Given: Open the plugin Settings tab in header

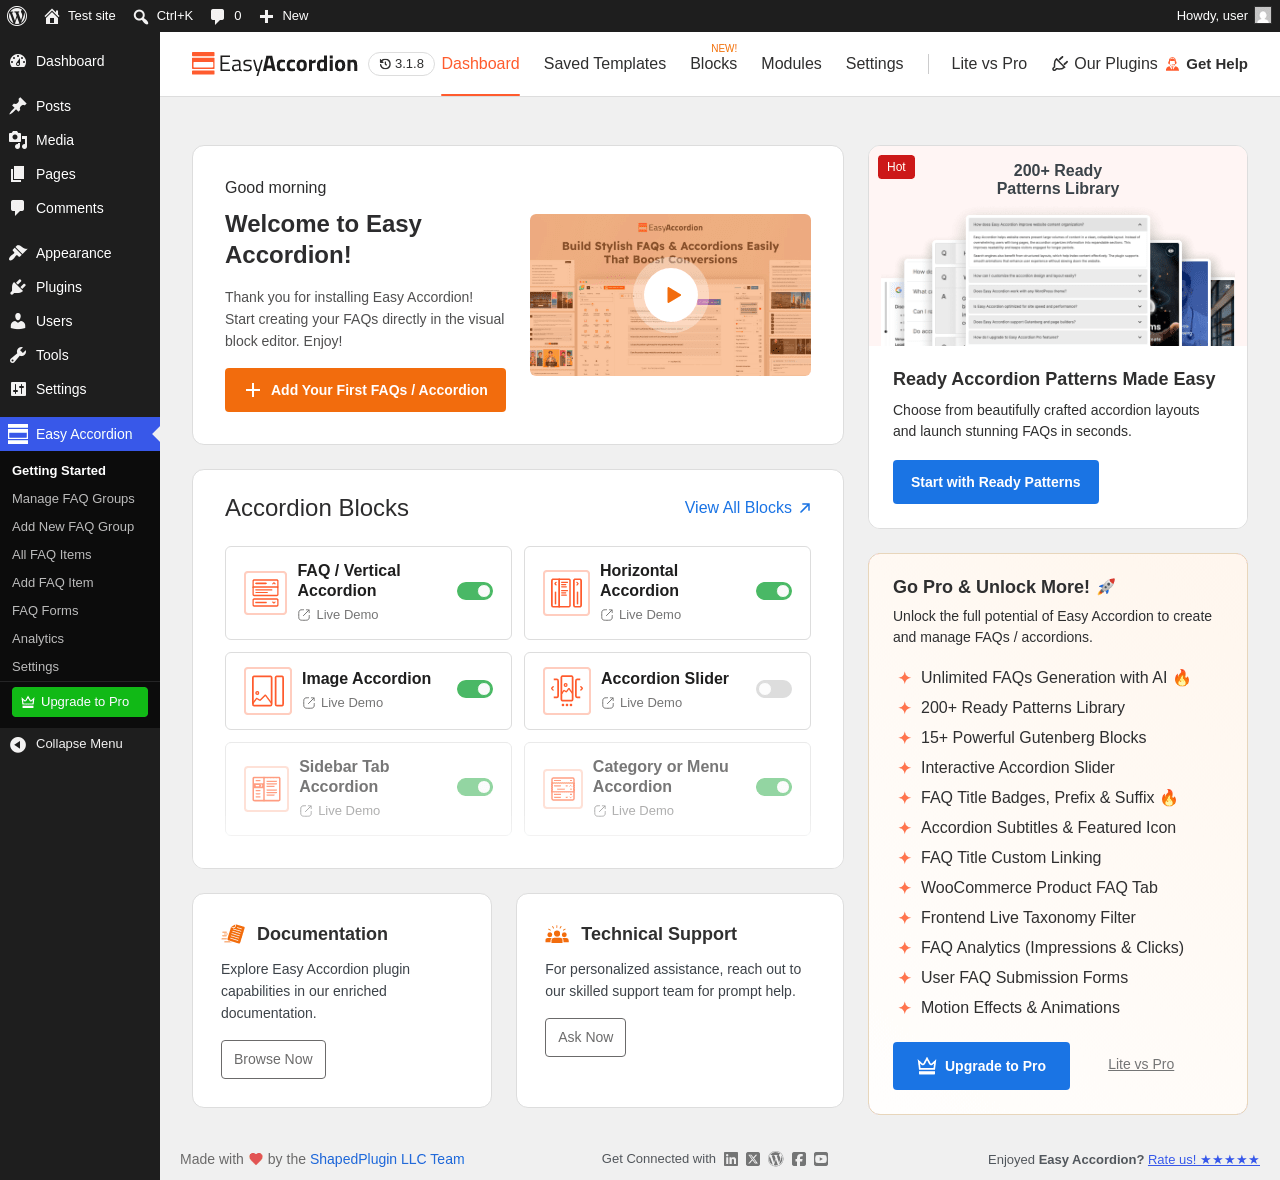Looking at the screenshot, I should 875,64.
